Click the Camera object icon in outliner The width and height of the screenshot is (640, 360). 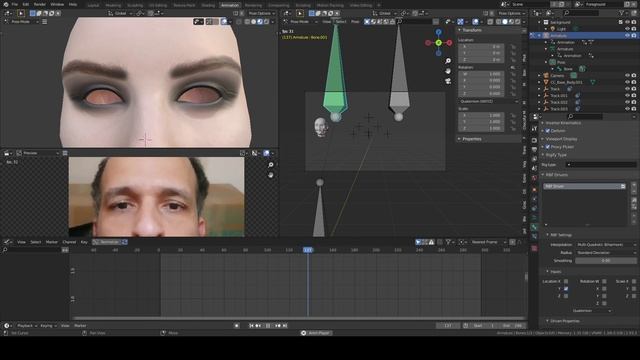pyautogui.click(x=546, y=76)
